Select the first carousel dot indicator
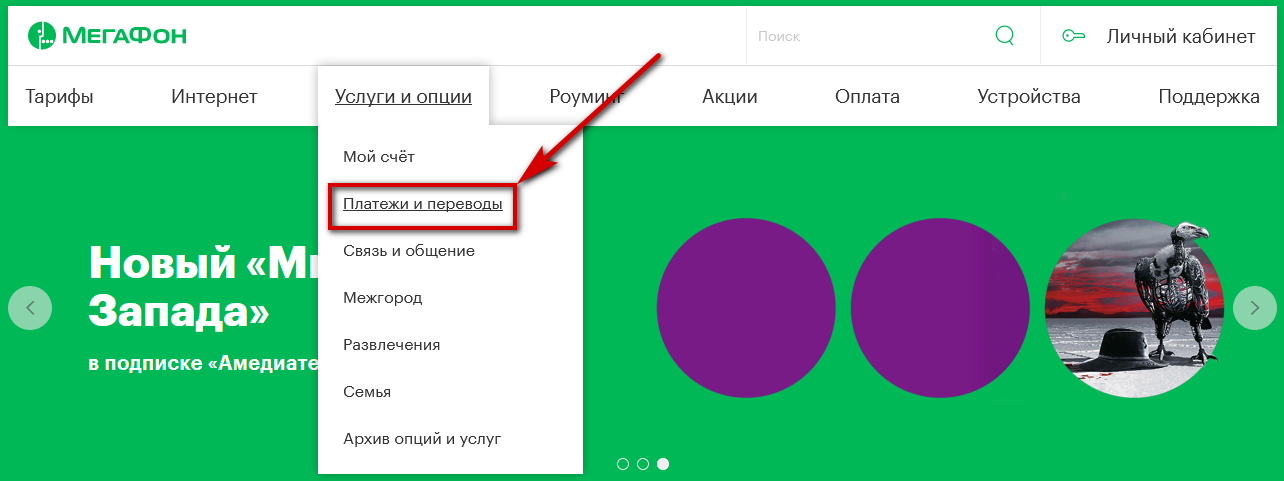 coord(623,464)
